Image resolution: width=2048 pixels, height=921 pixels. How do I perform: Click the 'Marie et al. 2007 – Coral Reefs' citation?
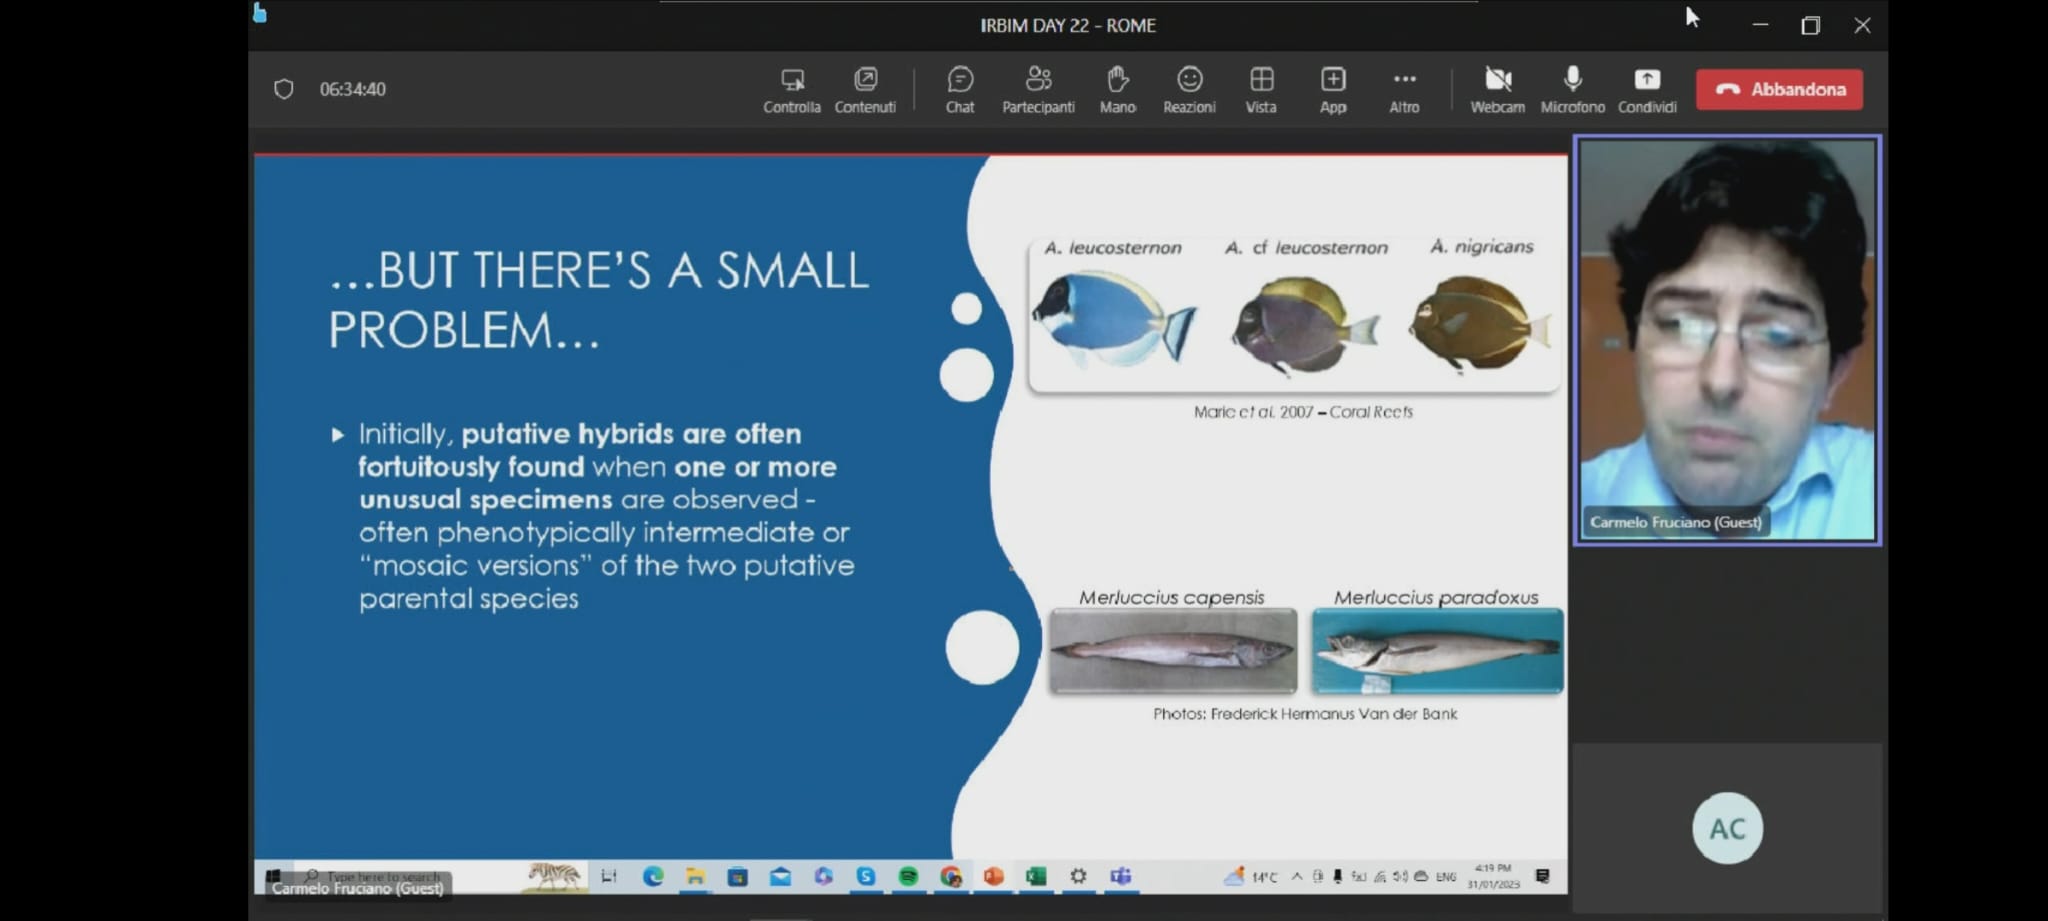pos(1303,412)
